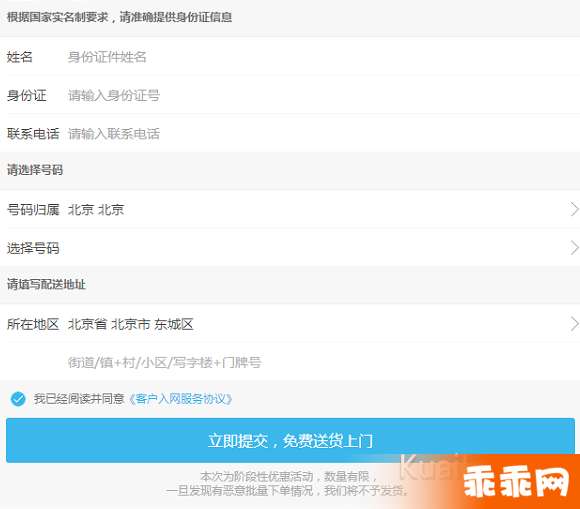Select the 北京省 北京市 东城区 region
This screenshot has width=580, height=509.
(x=131, y=324)
